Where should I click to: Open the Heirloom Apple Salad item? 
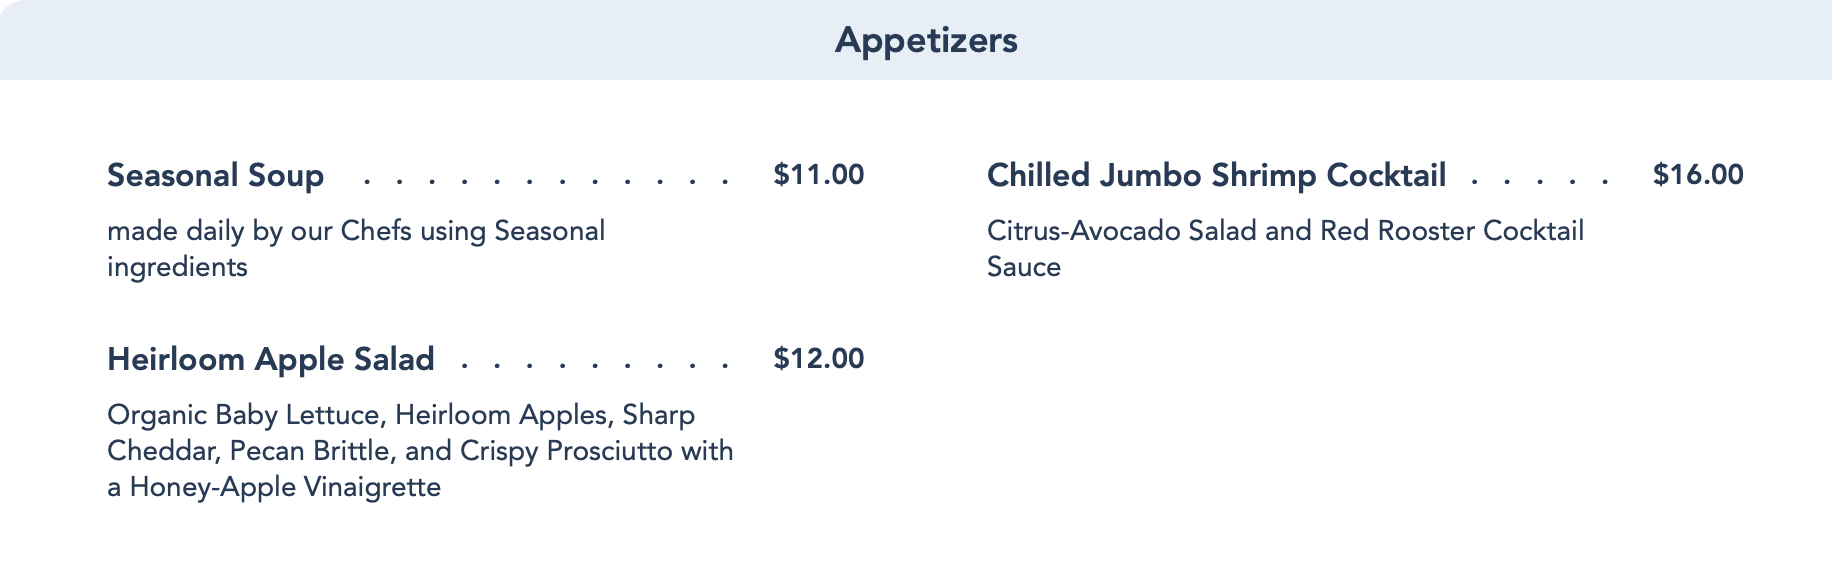click(x=270, y=360)
